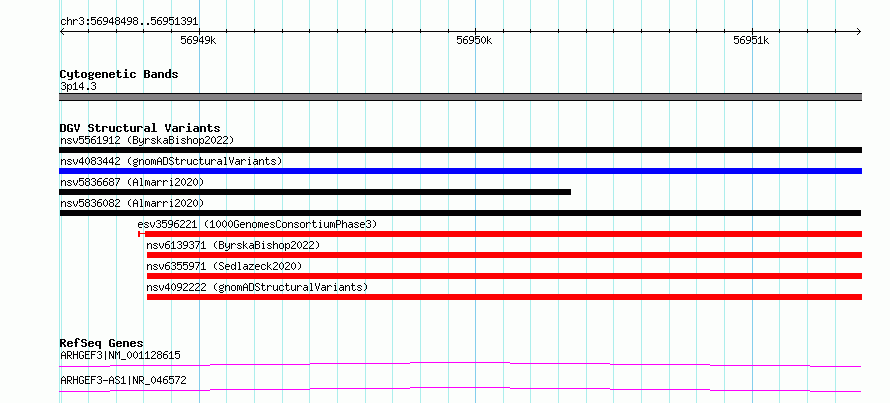Select the red bar under nsv6139371
This screenshot has width=890, height=403.
pyautogui.click(x=504, y=255)
